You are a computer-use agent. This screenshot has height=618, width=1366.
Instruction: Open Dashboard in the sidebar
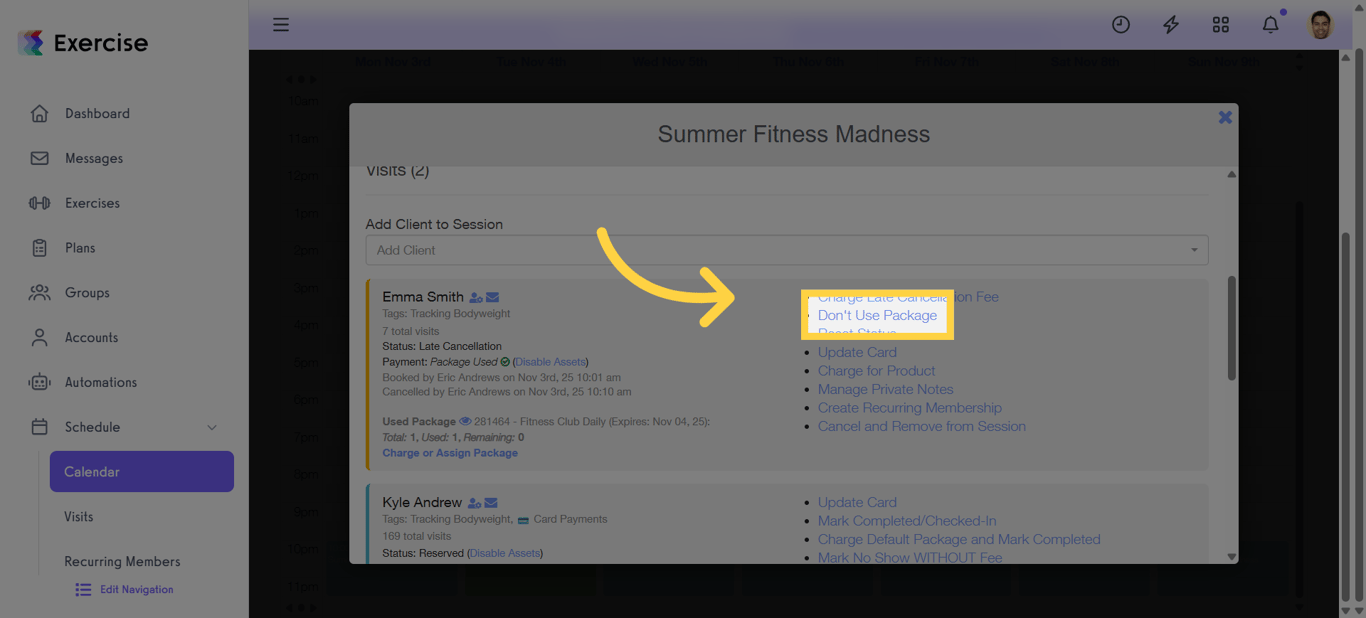pos(97,113)
